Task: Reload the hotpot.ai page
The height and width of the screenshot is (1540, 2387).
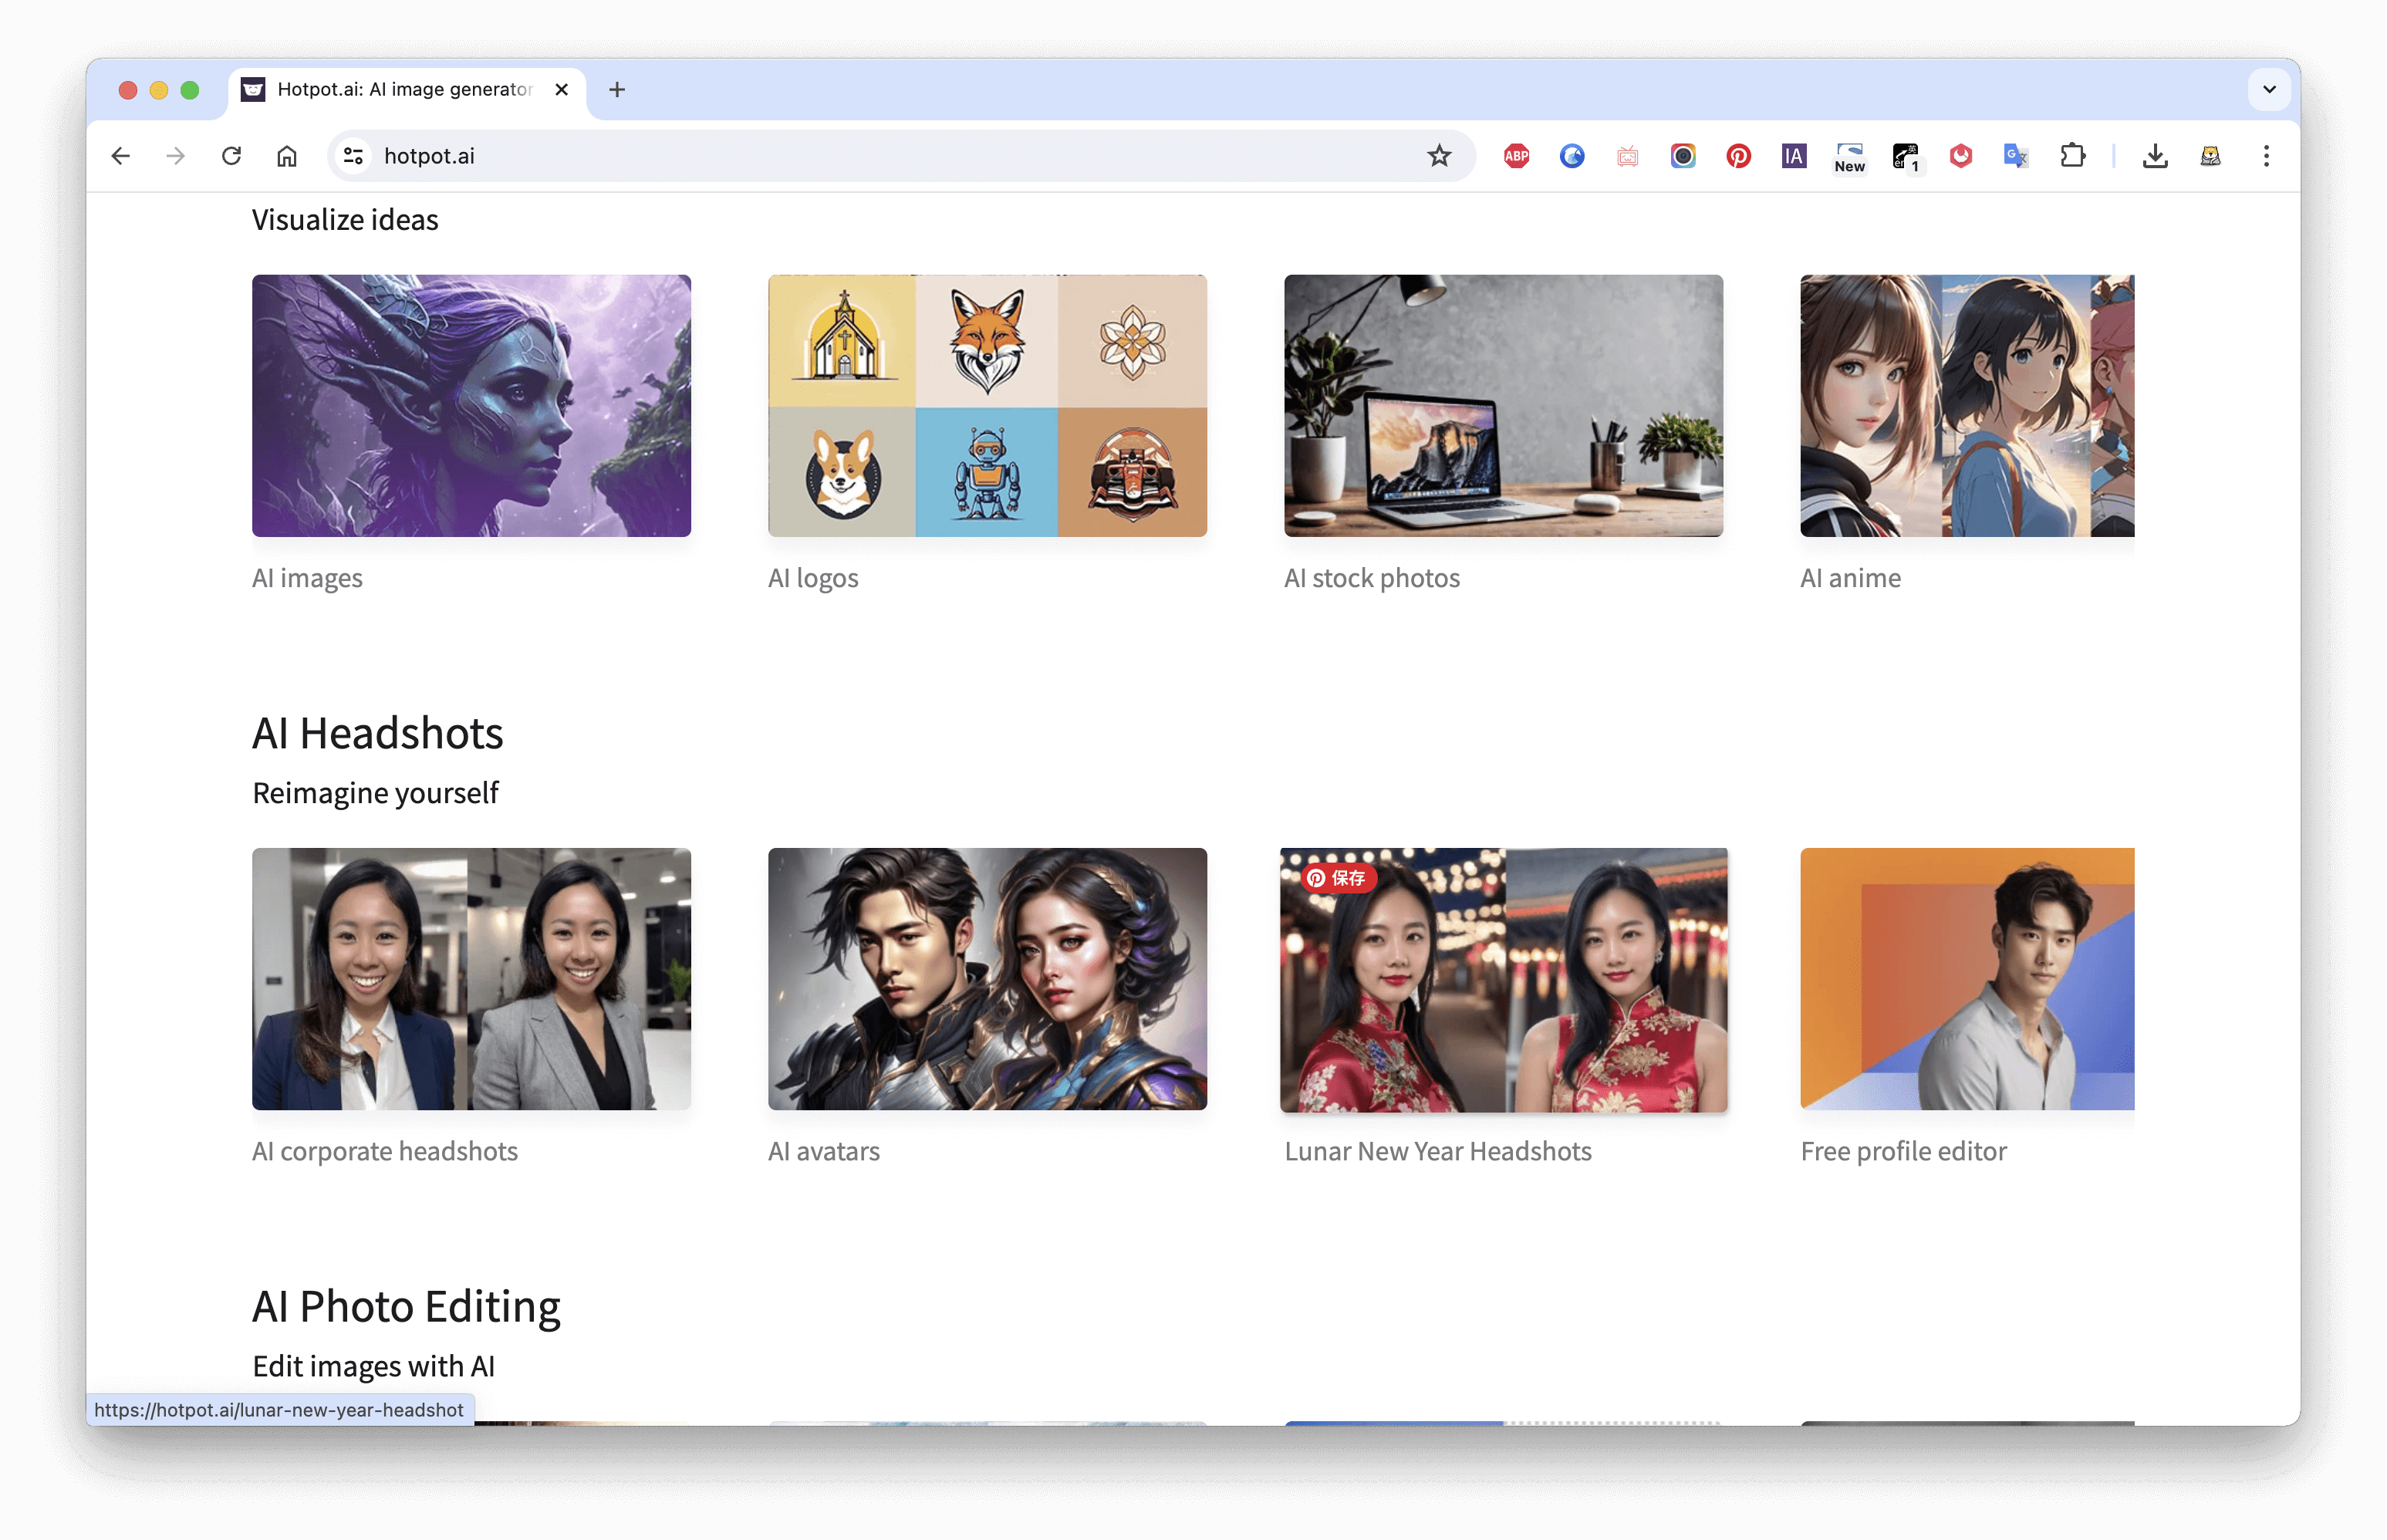Action: click(231, 156)
